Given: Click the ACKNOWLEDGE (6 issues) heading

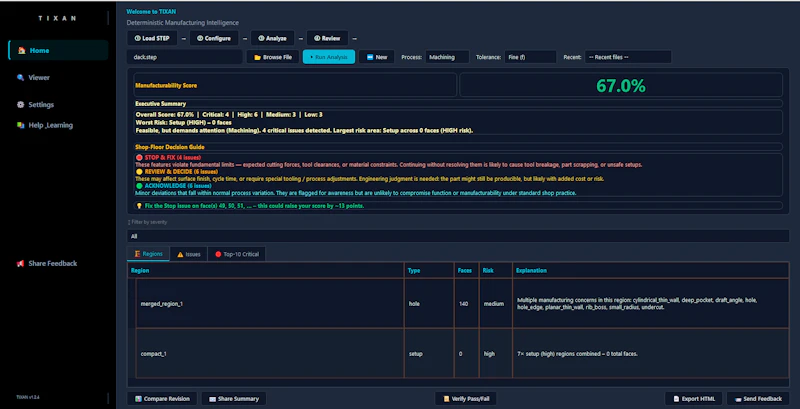Looking at the screenshot, I should [177, 186].
